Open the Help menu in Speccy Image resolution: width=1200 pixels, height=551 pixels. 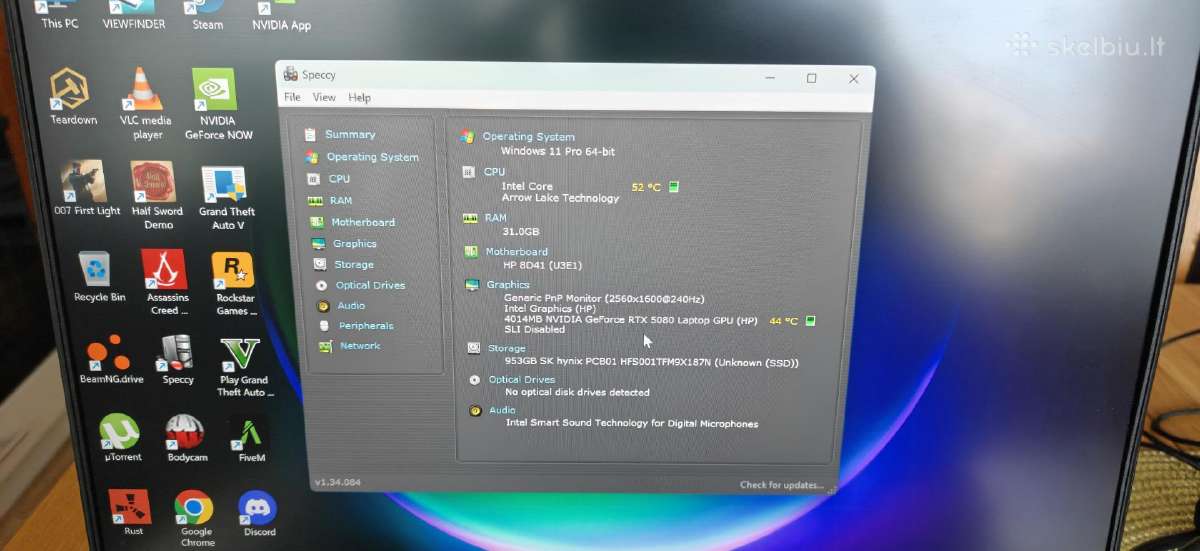359,98
